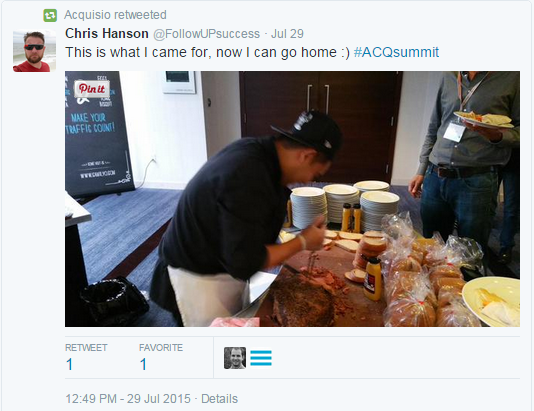Open the Details link
Image resolution: width=534 pixels, height=411 pixels.
coord(219,399)
